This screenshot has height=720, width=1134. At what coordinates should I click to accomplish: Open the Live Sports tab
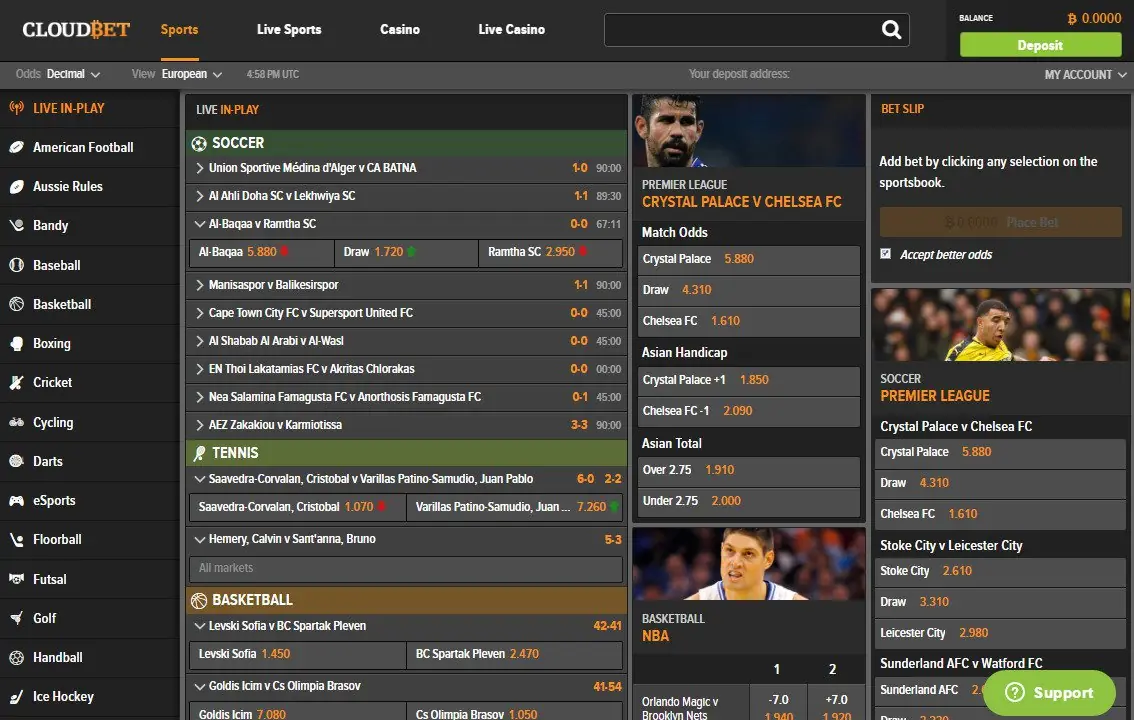click(x=289, y=30)
